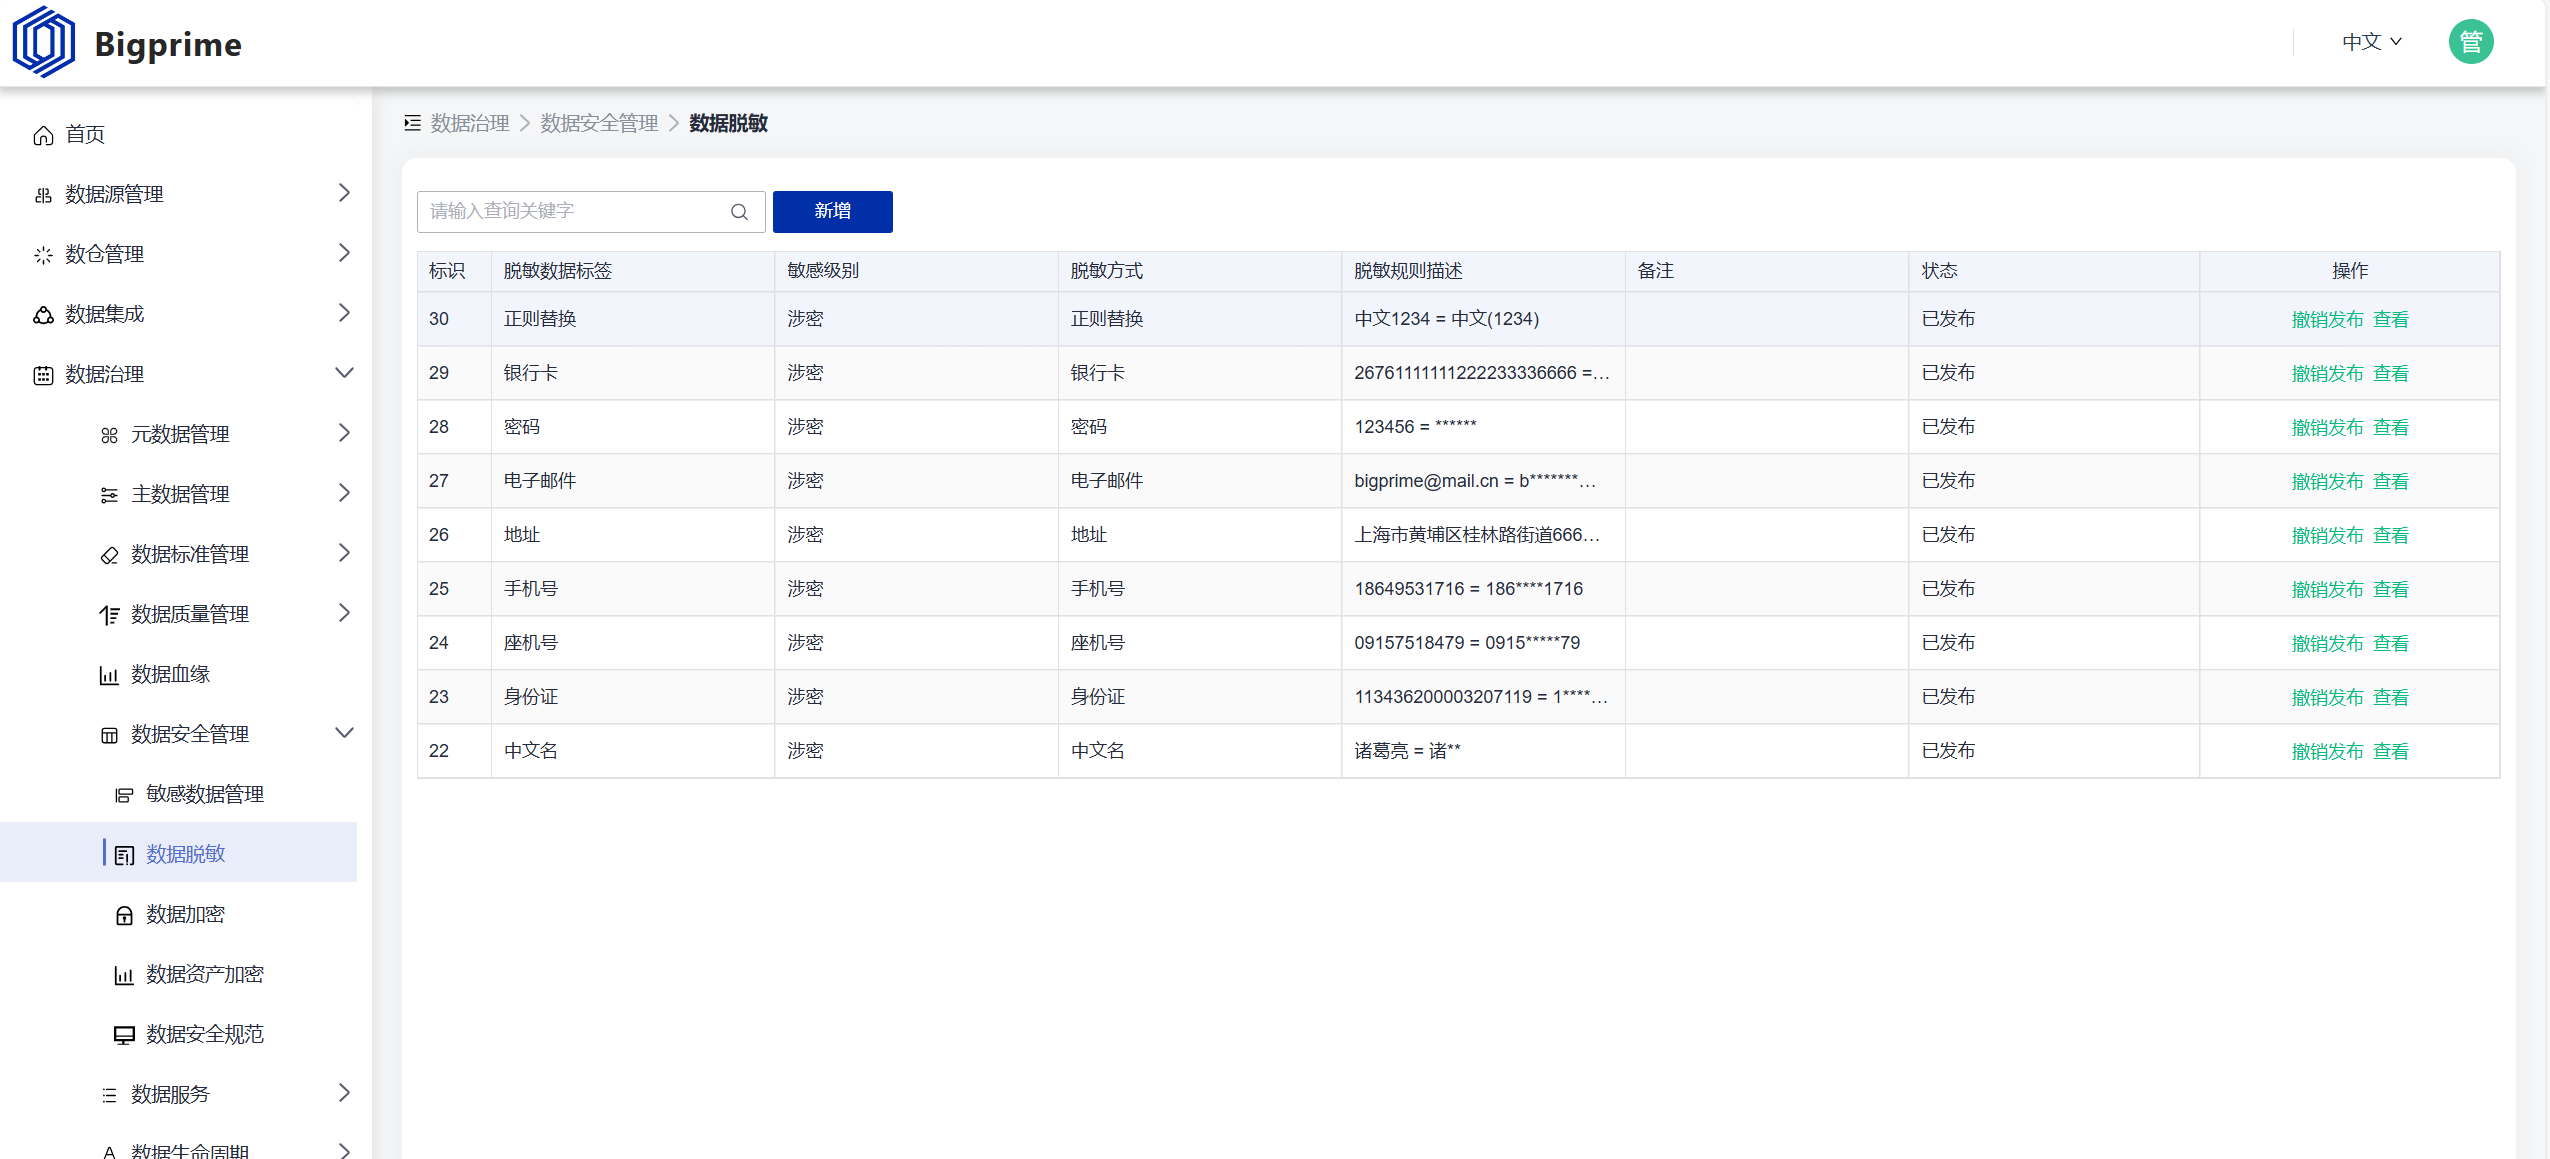
Task: Click 数据治理 in the breadcrumb
Action: click(x=470, y=123)
